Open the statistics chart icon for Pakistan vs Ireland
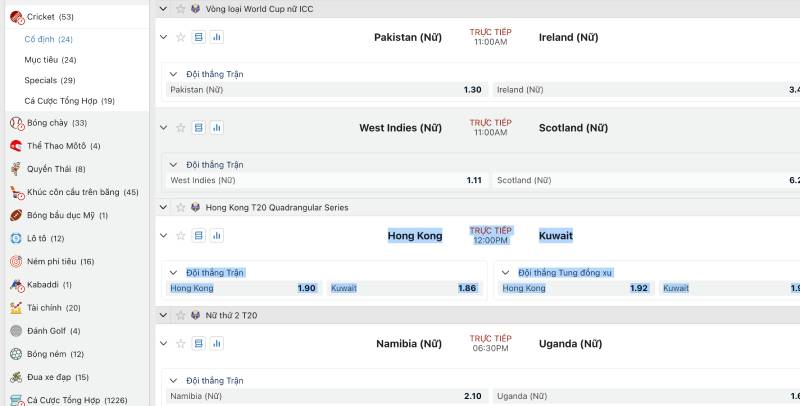The image size is (800, 406). click(216, 37)
